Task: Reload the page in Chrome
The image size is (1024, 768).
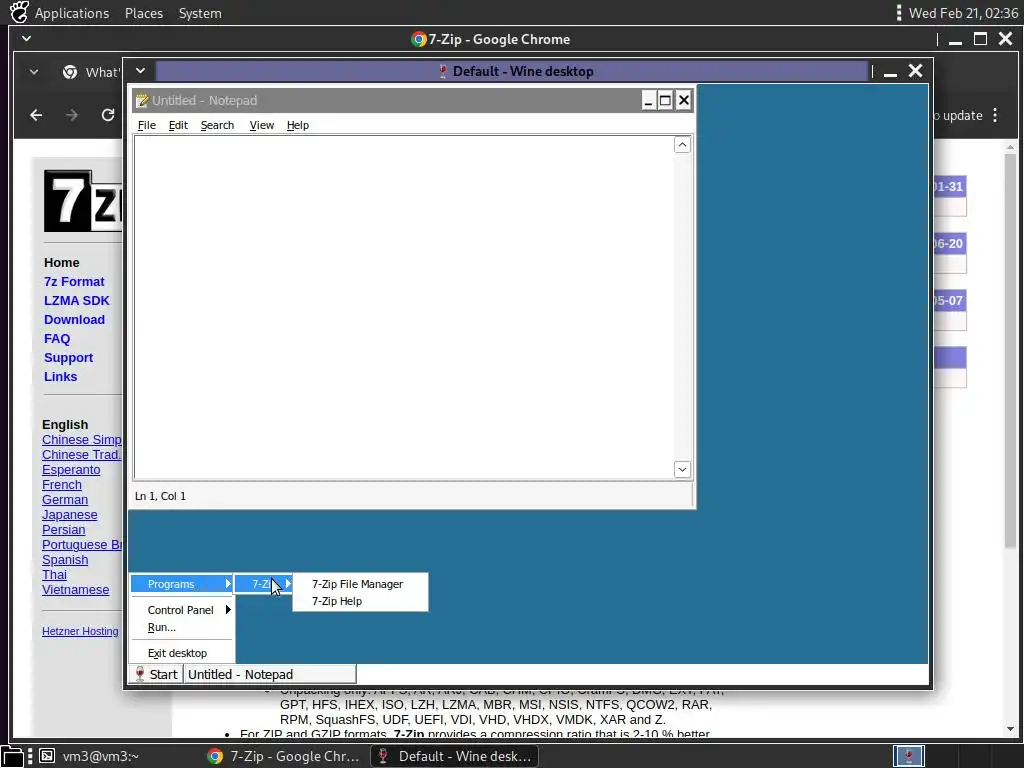Action: [x=108, y=115]
